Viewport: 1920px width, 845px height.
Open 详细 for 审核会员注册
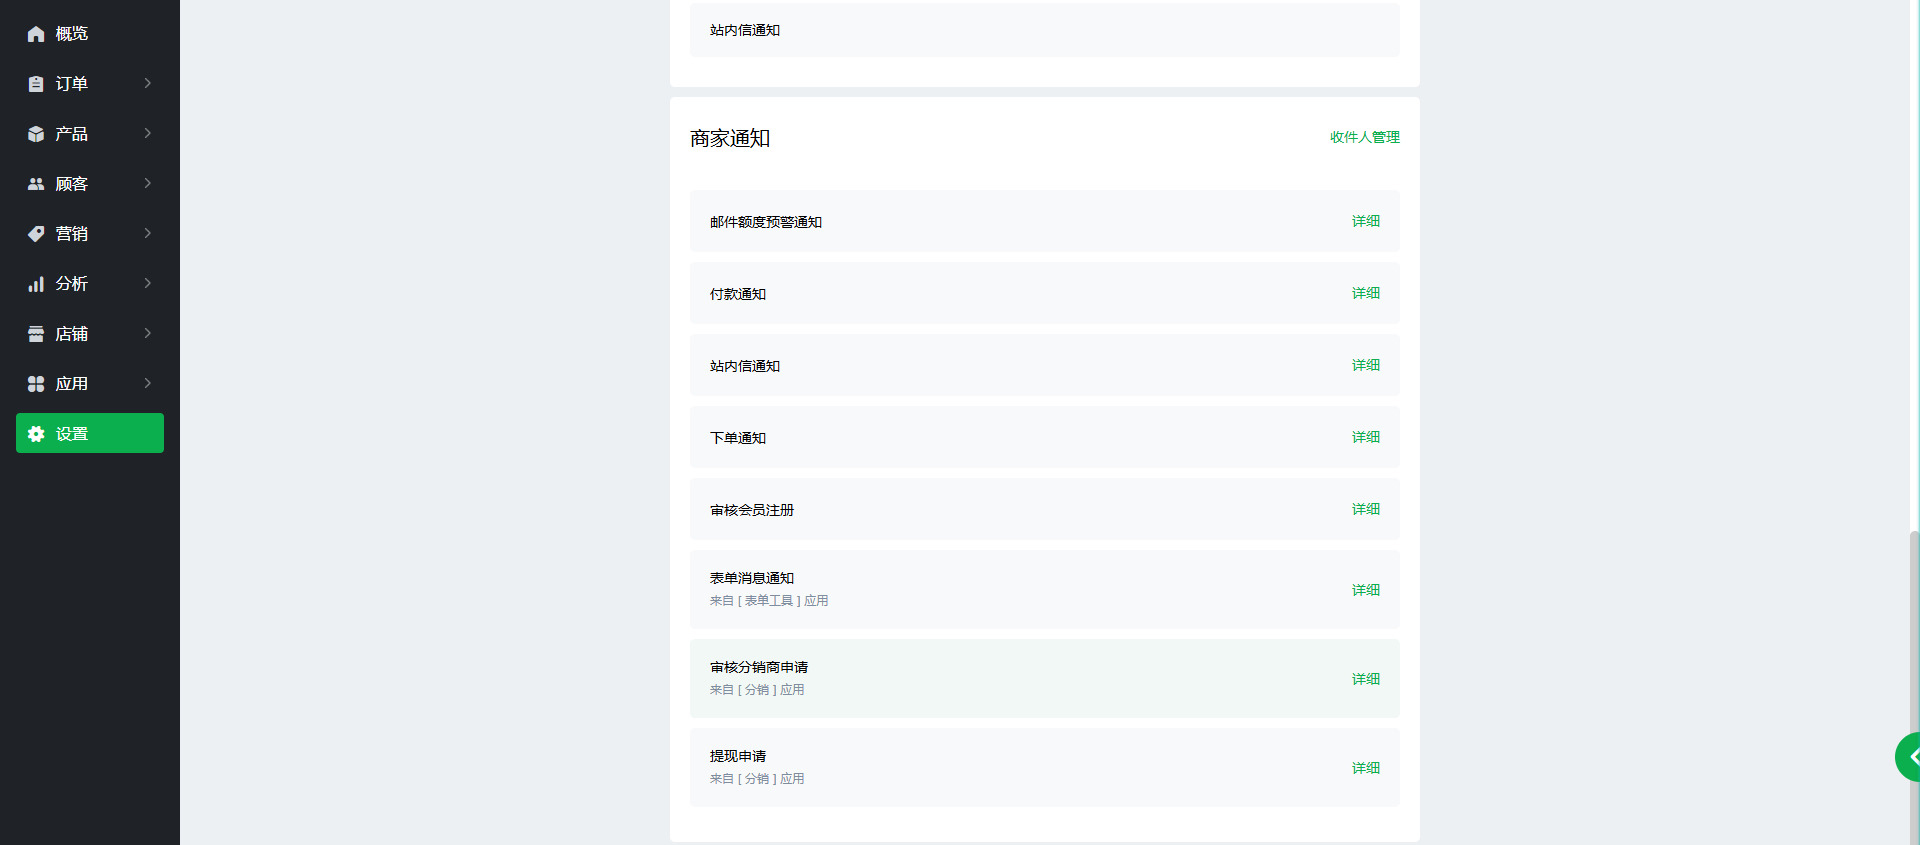coord(1365,509)
